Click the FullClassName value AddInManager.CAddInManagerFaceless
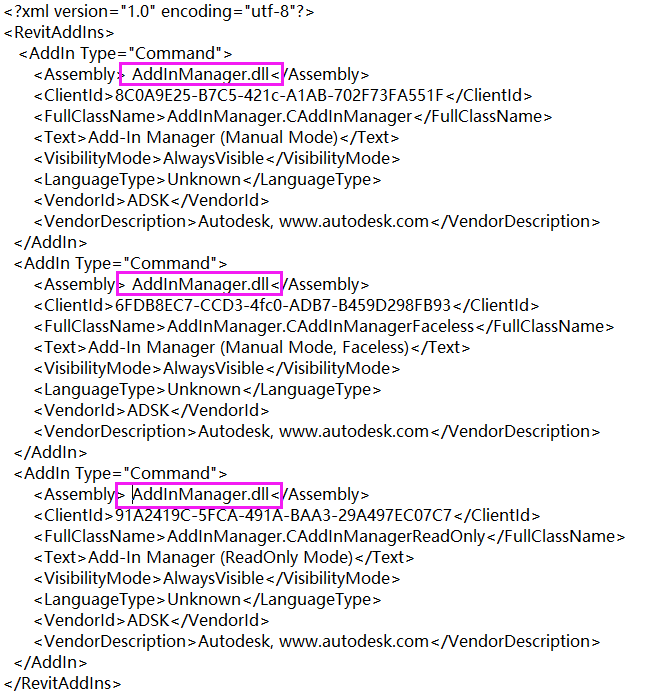This screenshot has height=696, width=664. click(320, 327)
